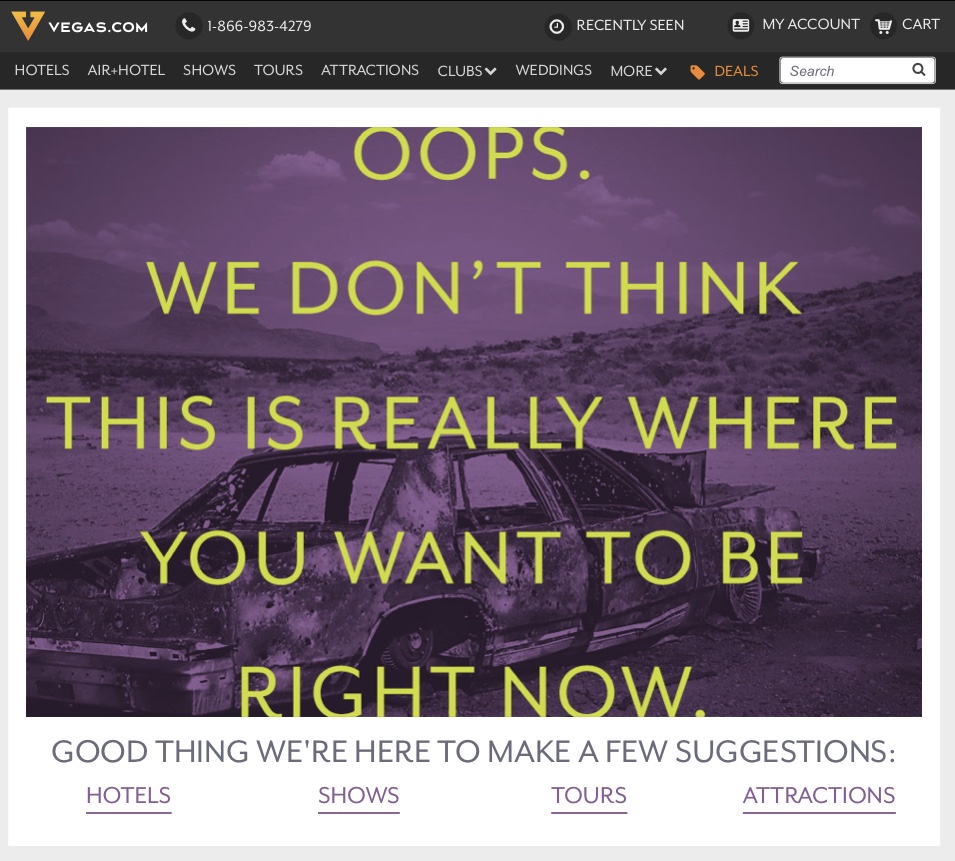Open the Weddings nav menu item
This screenshot has width=955, height=861.
point(554,70)
